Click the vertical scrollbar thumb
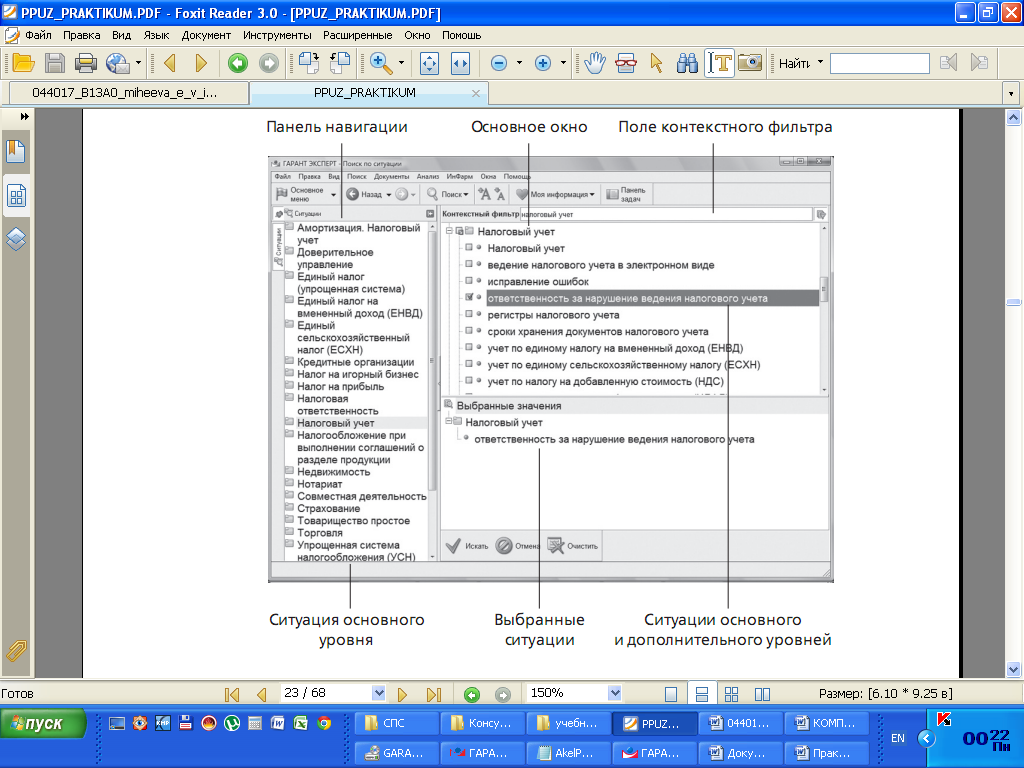1024x768 pixels. [1014, 302]
